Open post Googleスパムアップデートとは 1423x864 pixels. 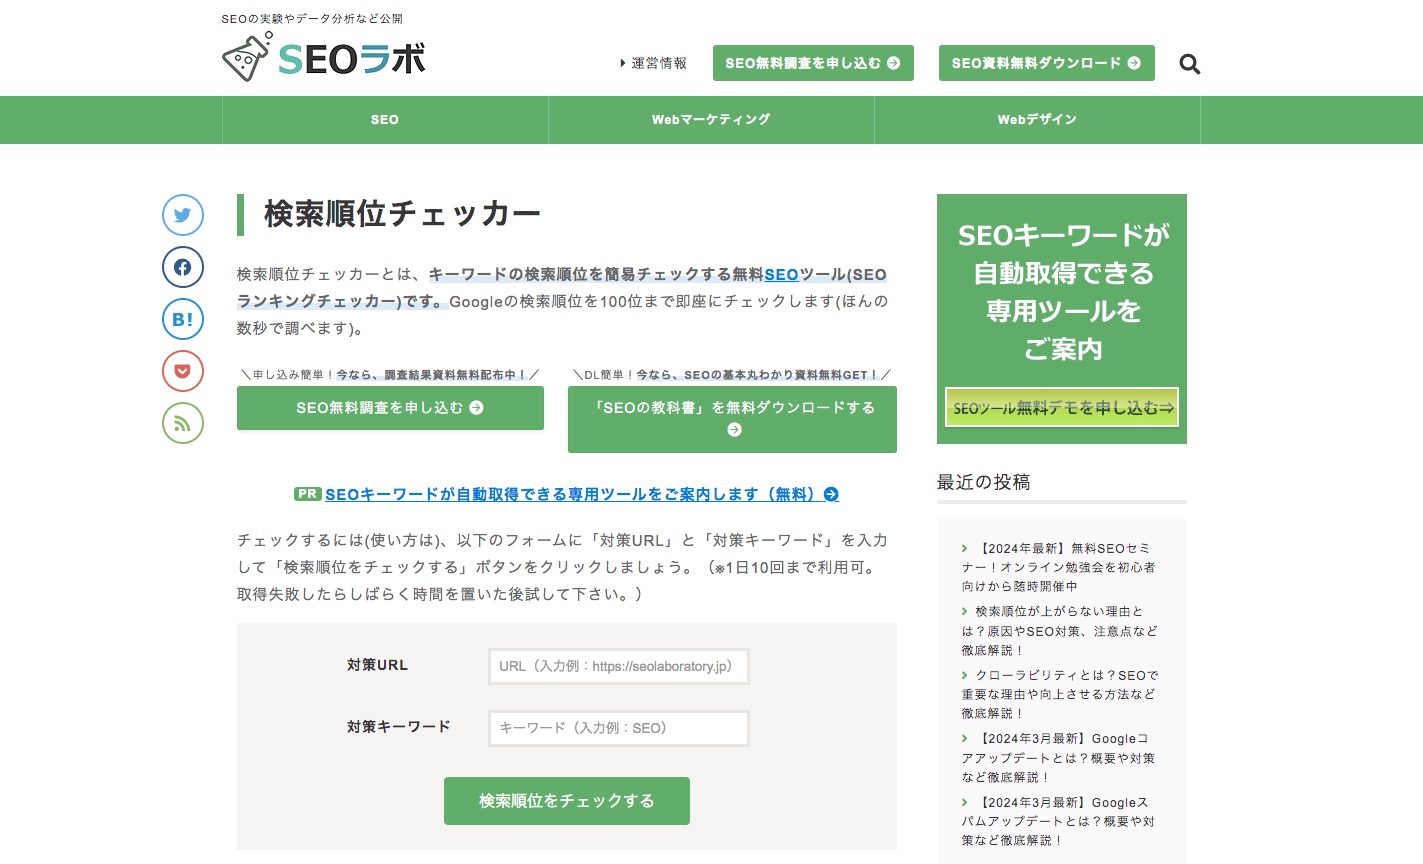click(x=1058, y=821)
